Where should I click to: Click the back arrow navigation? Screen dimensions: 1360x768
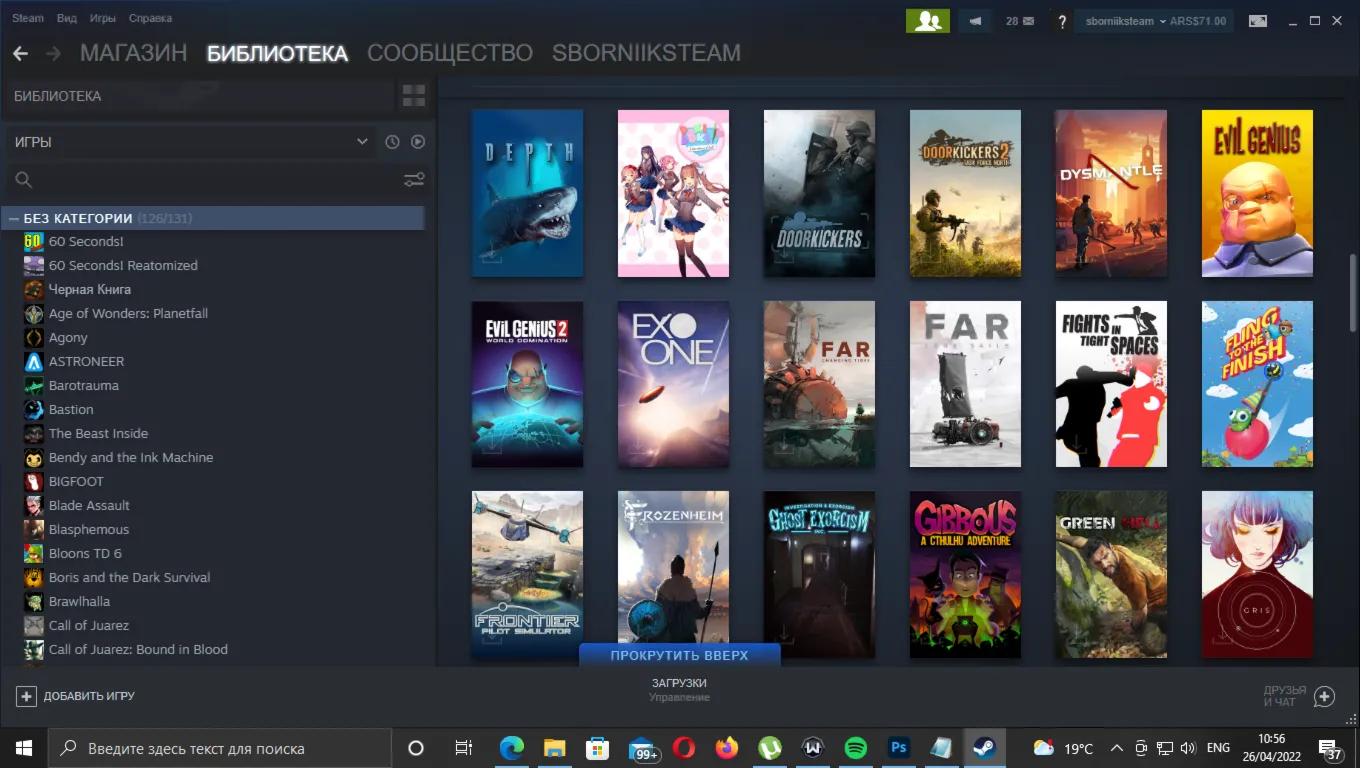tap(20, 53)
